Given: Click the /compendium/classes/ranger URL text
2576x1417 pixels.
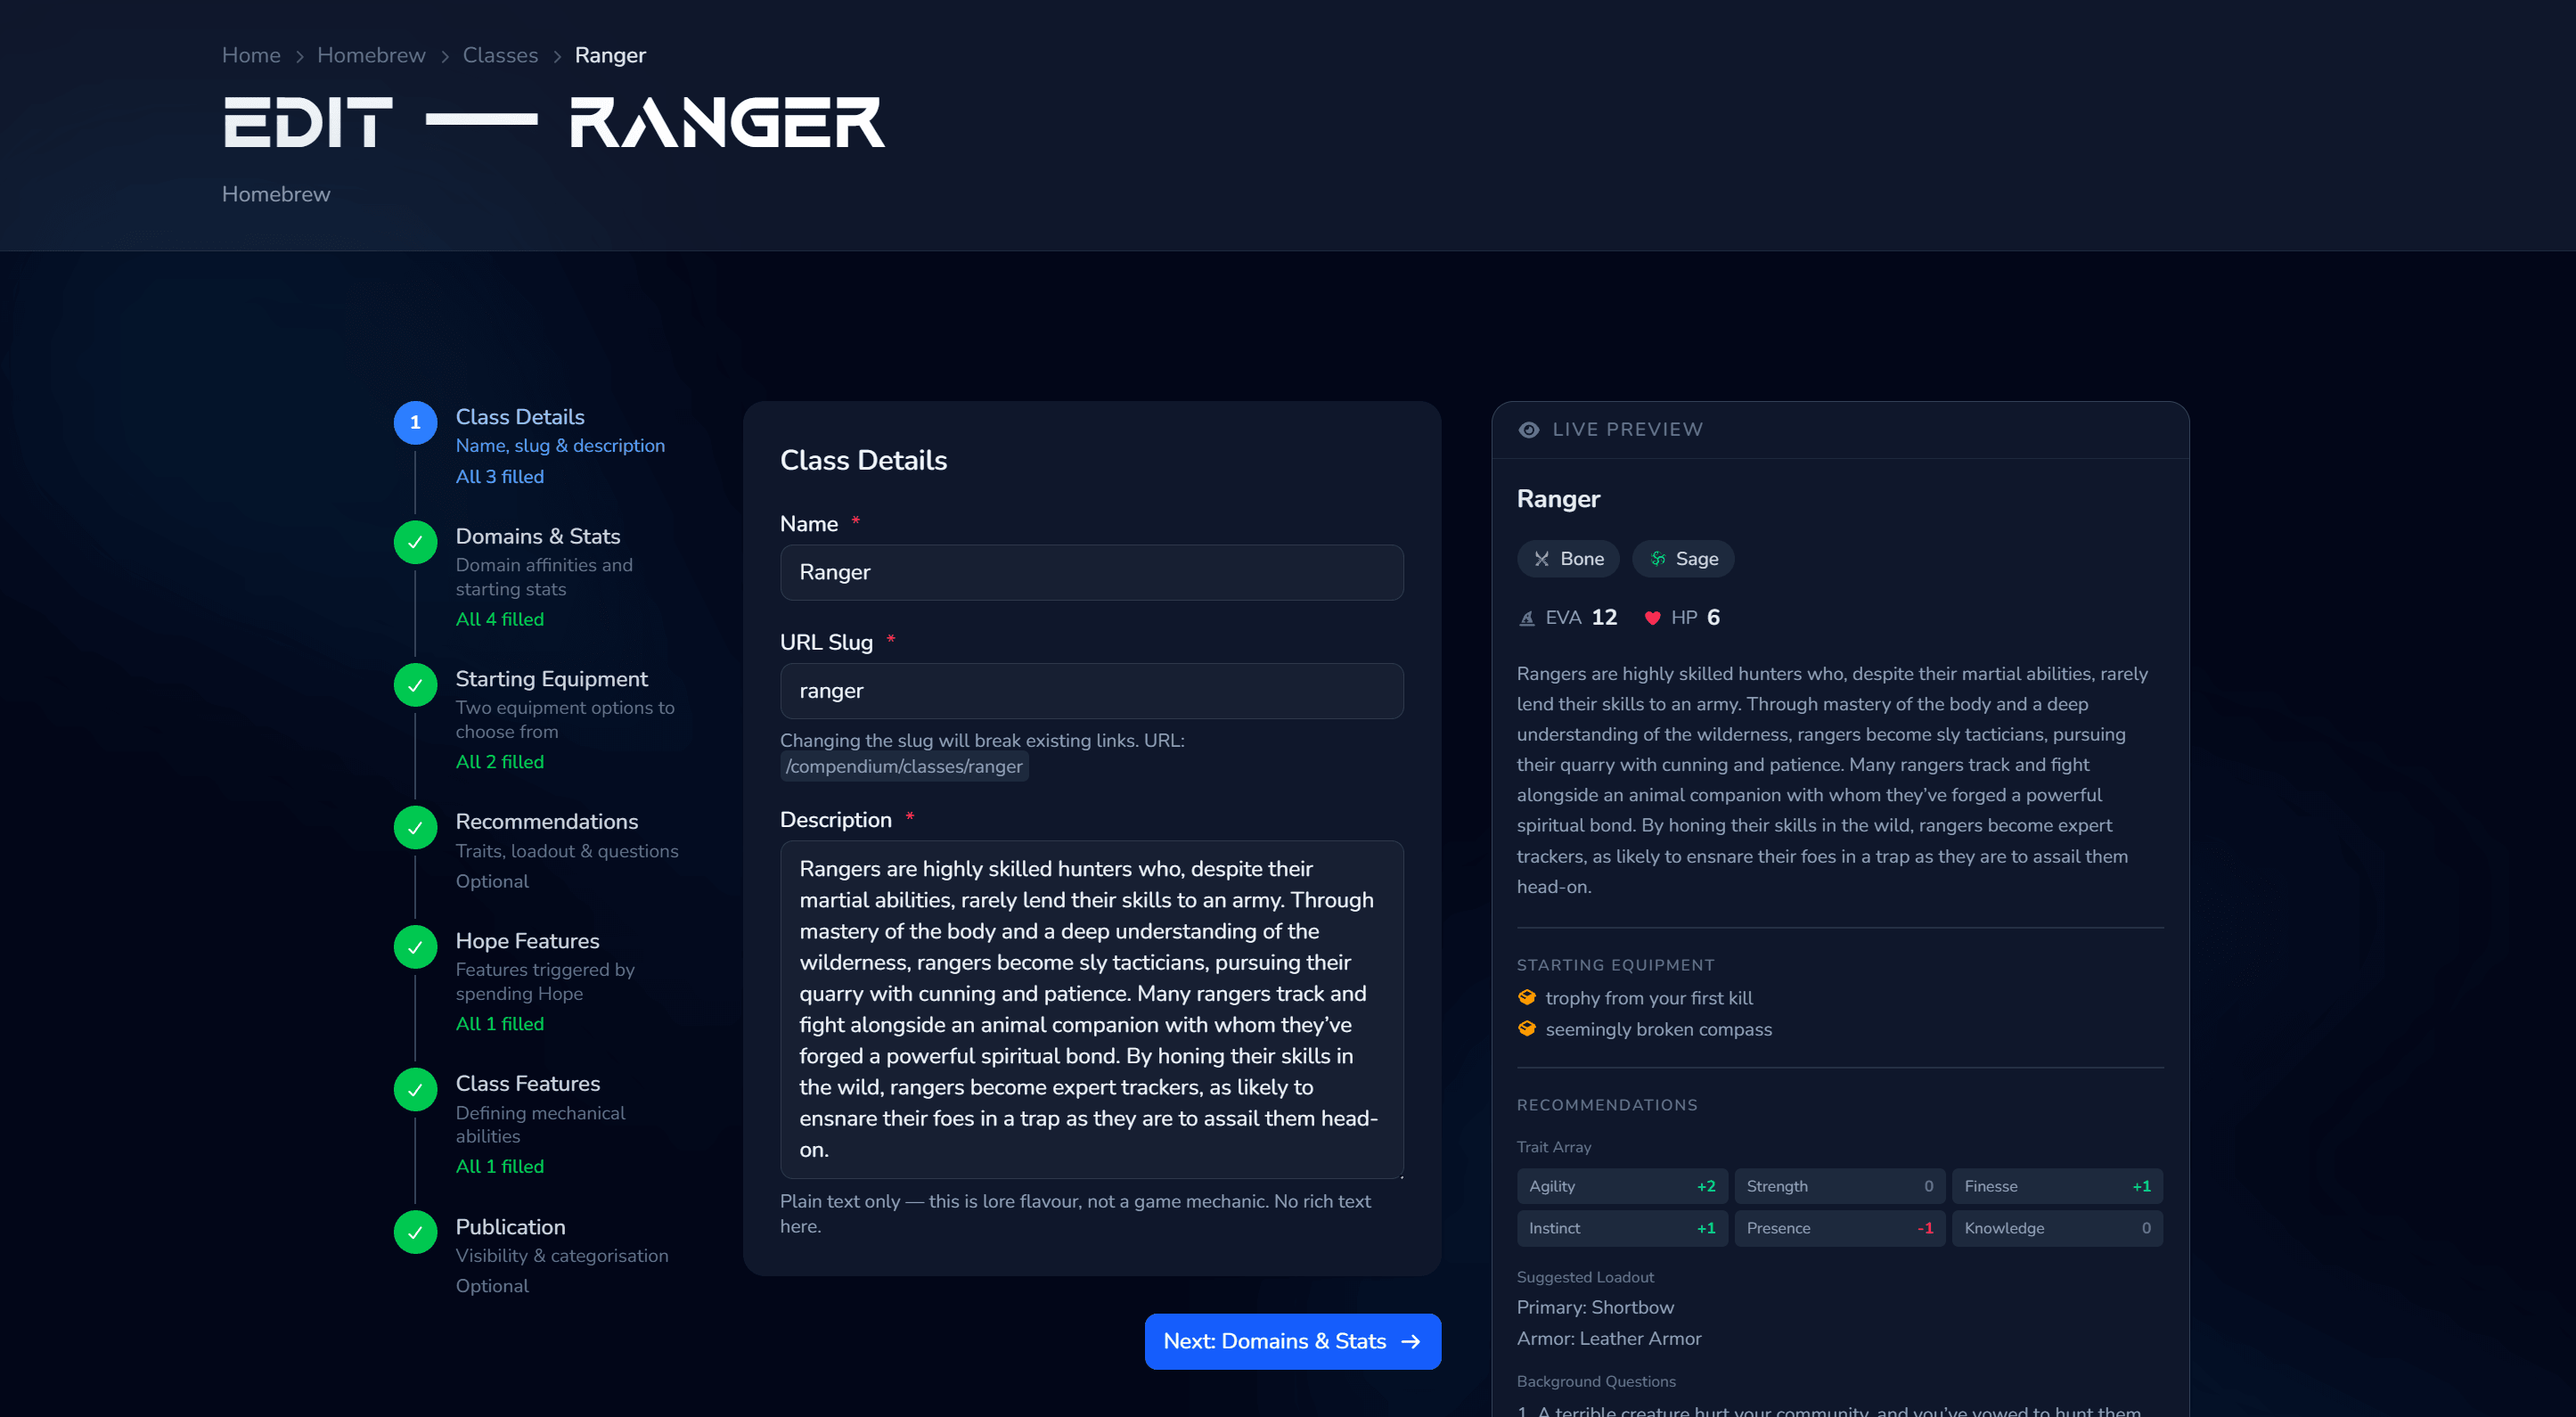Looking at the screenshot, I should point(904,767).
